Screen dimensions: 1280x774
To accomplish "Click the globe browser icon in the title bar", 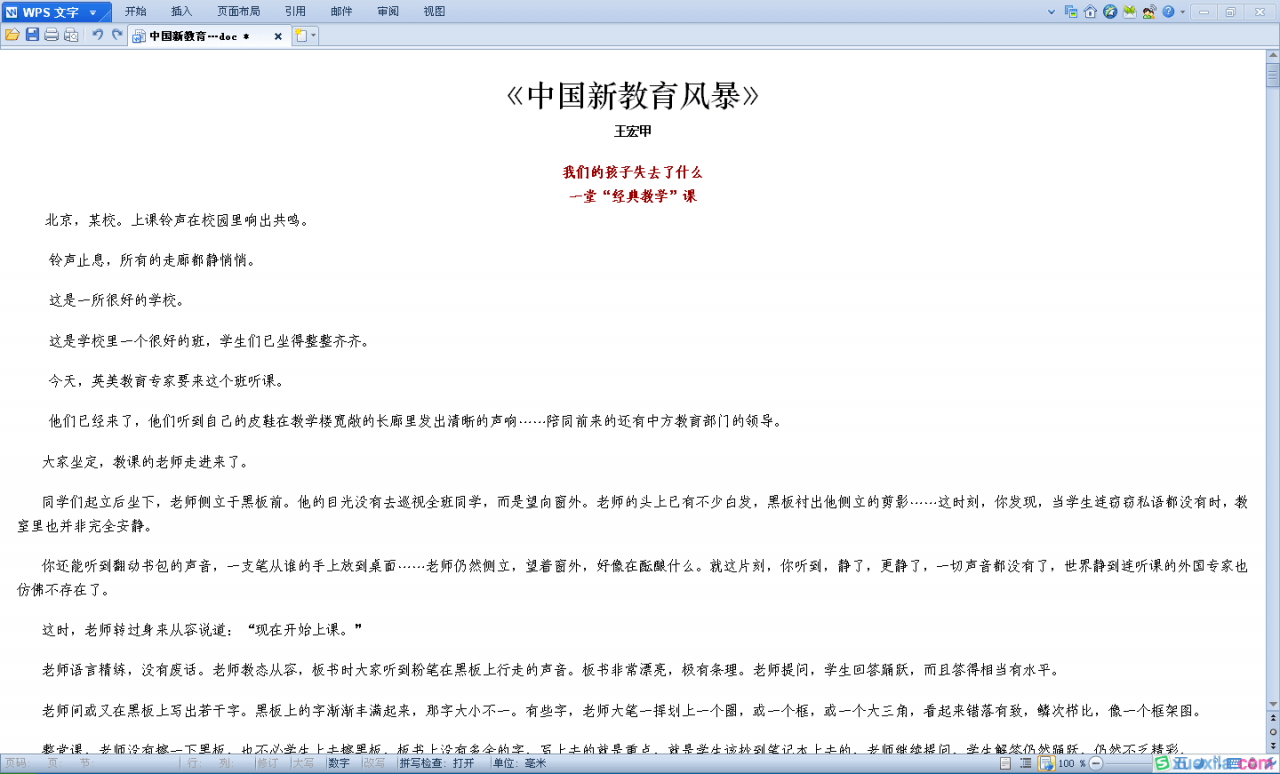I will (1110, 11).
